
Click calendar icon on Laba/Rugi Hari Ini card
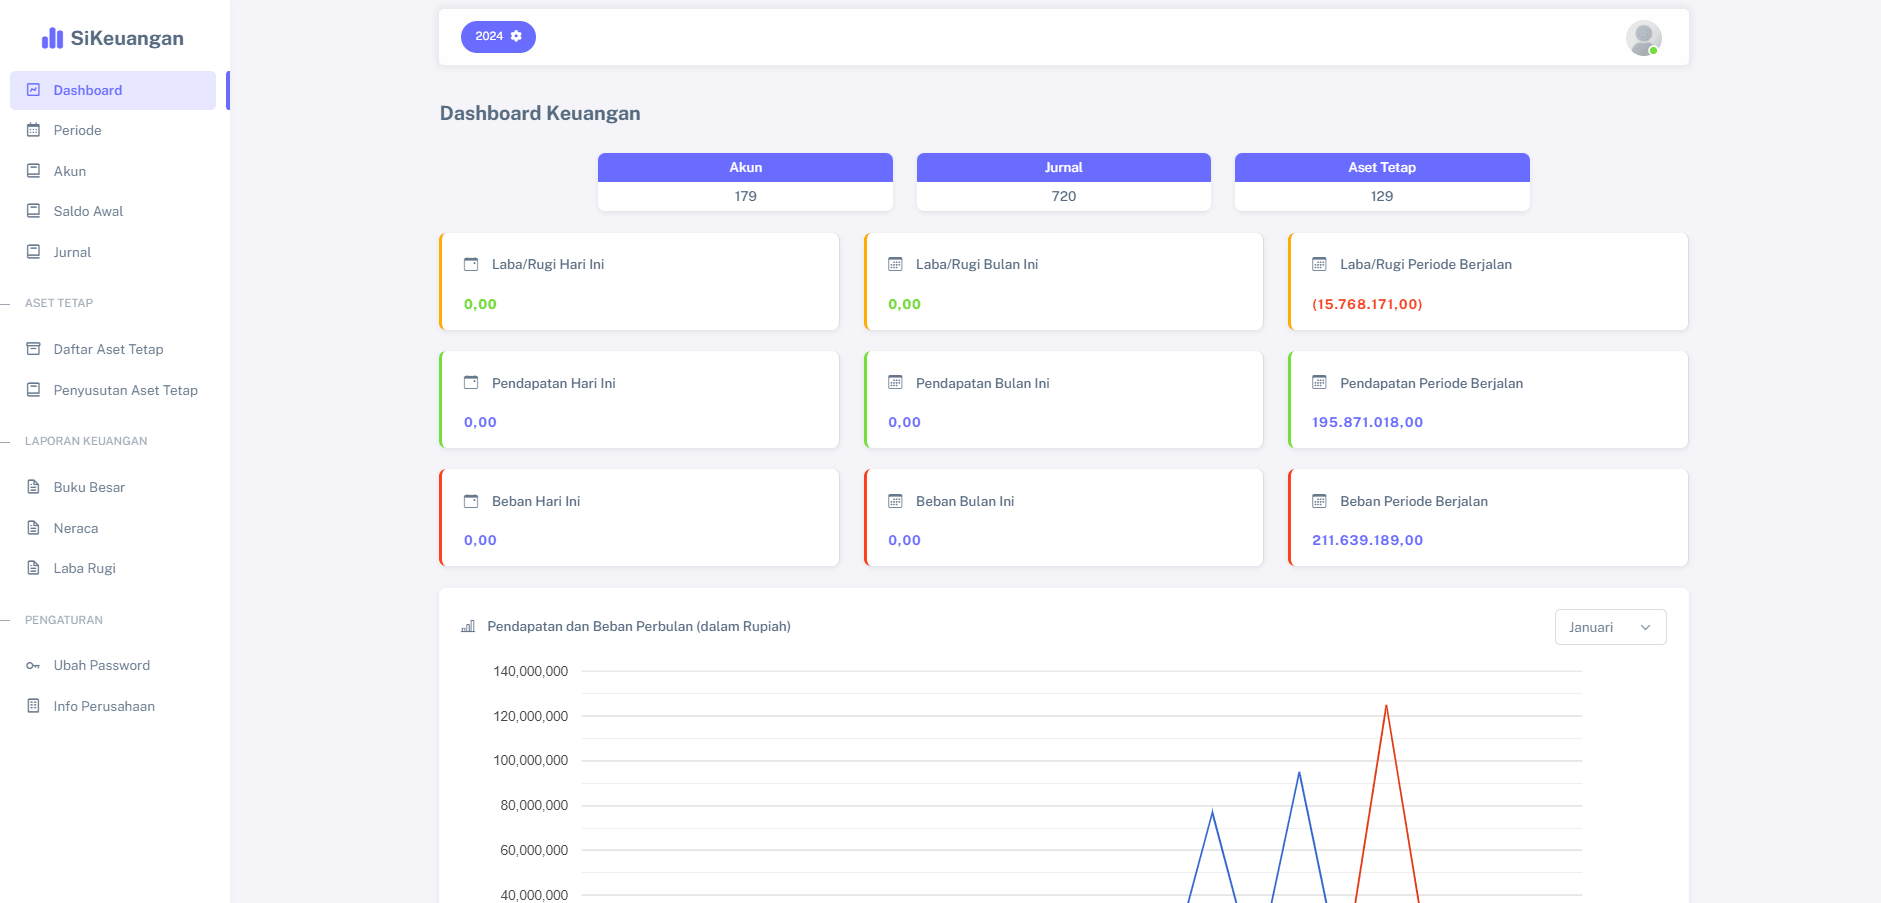[x=471, y=264]
